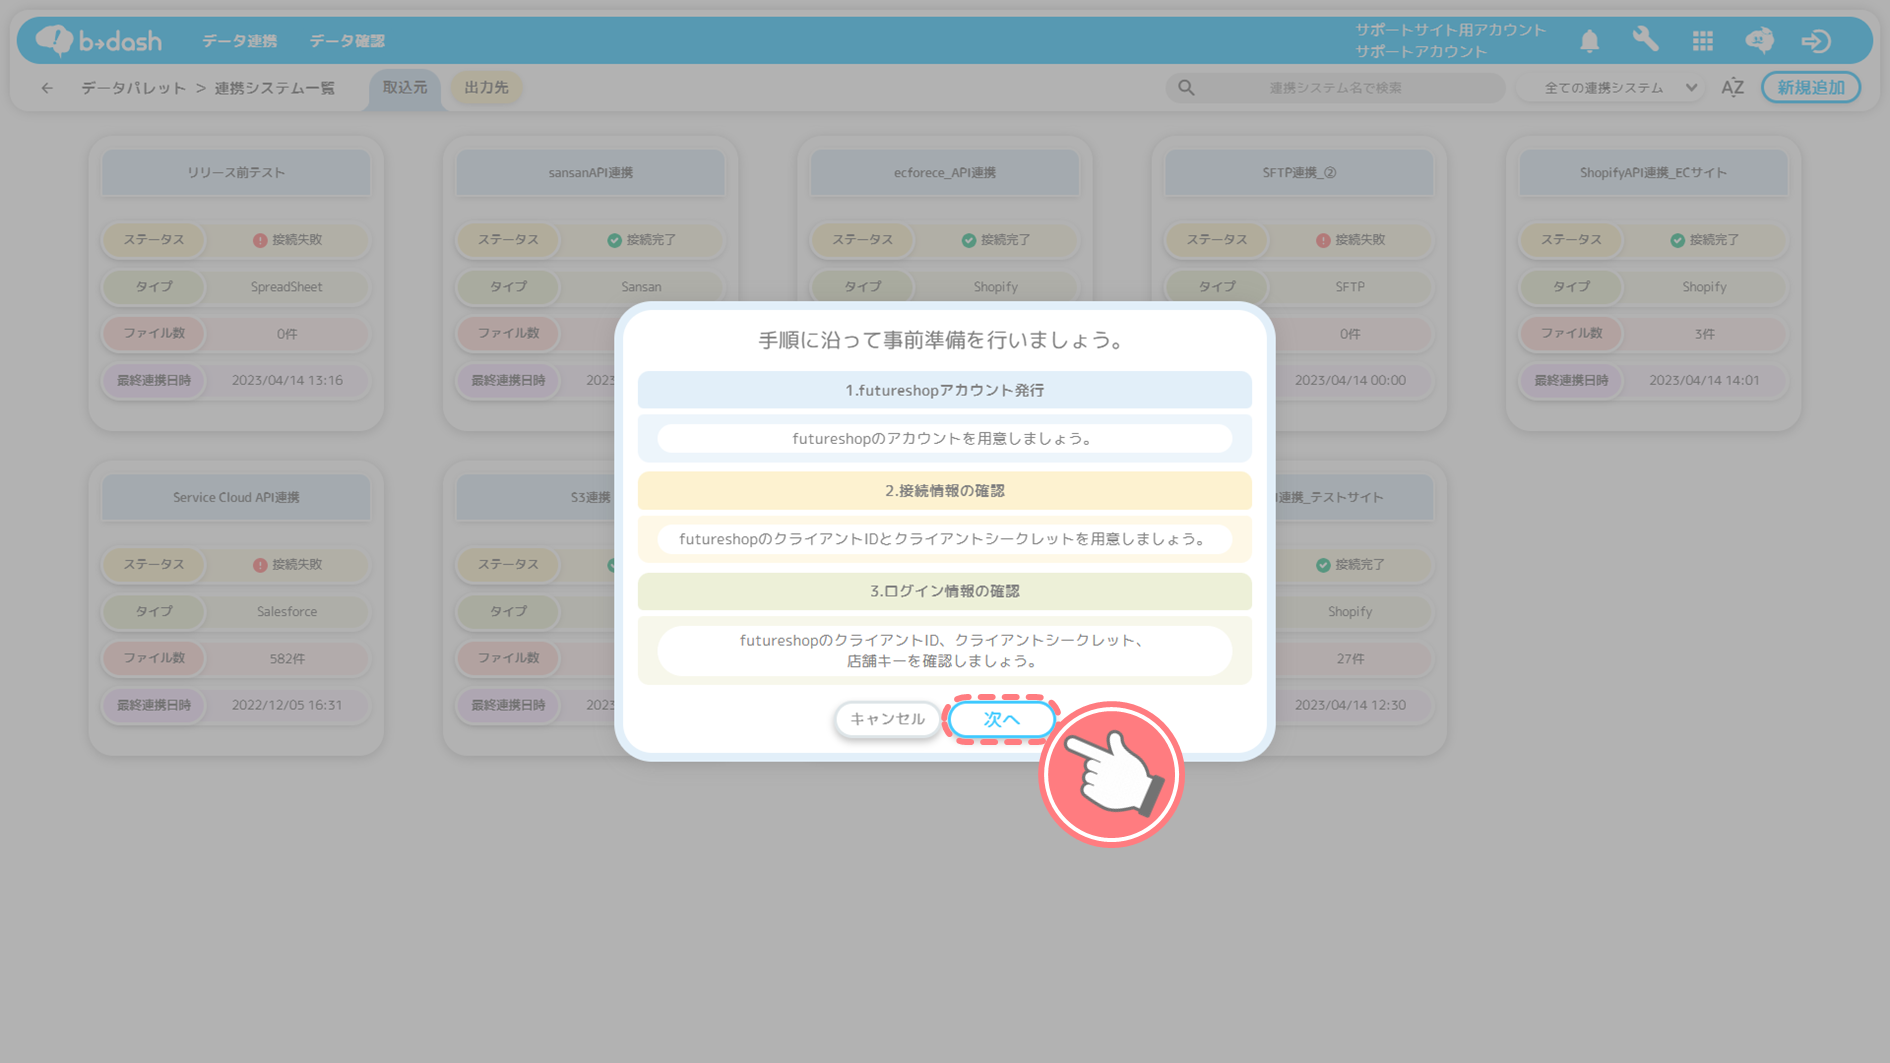Click 接続完了 status in sansanAPI連携 card
The image size is (1890, 1063).
pos(641,240)
